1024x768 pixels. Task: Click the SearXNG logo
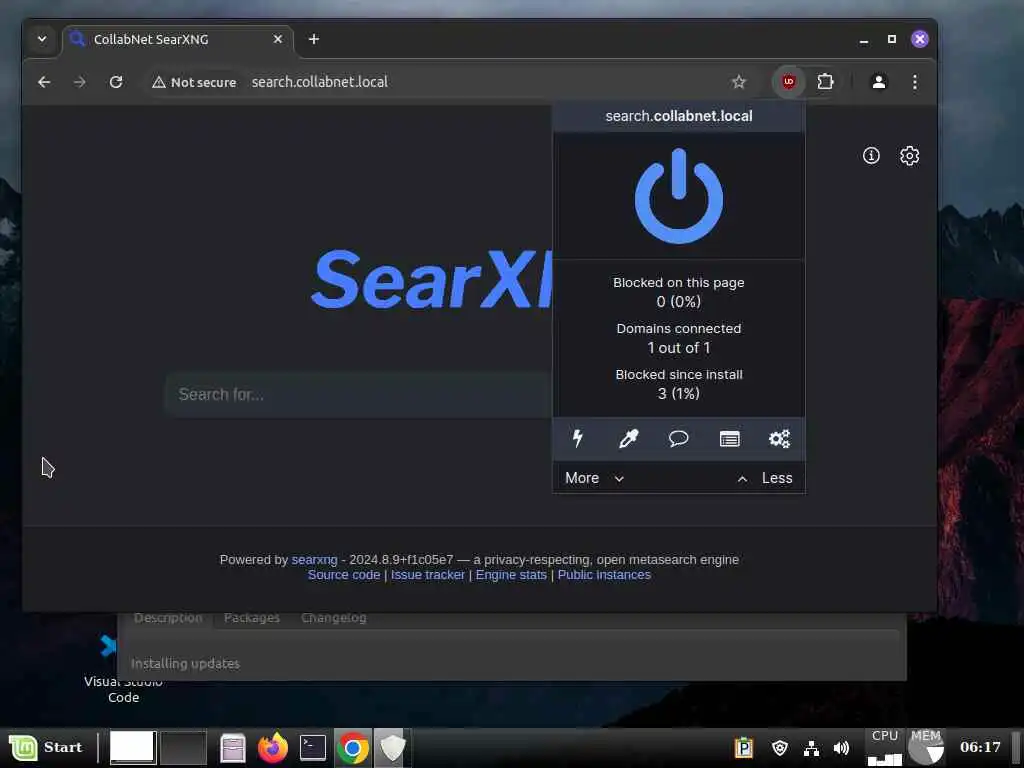pyautogui.click(x=432, y=279)
